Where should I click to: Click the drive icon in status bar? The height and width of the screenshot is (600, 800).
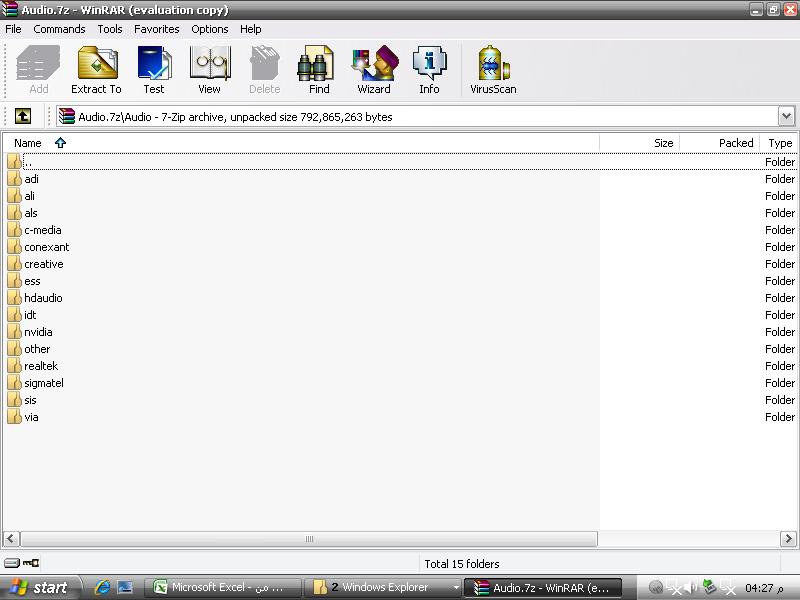12,563
